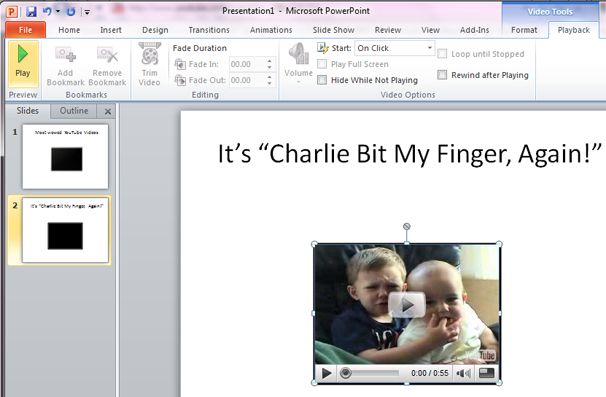Click the Start option icon
Viewport: 606px width, 397px height.
click(323, 48)
